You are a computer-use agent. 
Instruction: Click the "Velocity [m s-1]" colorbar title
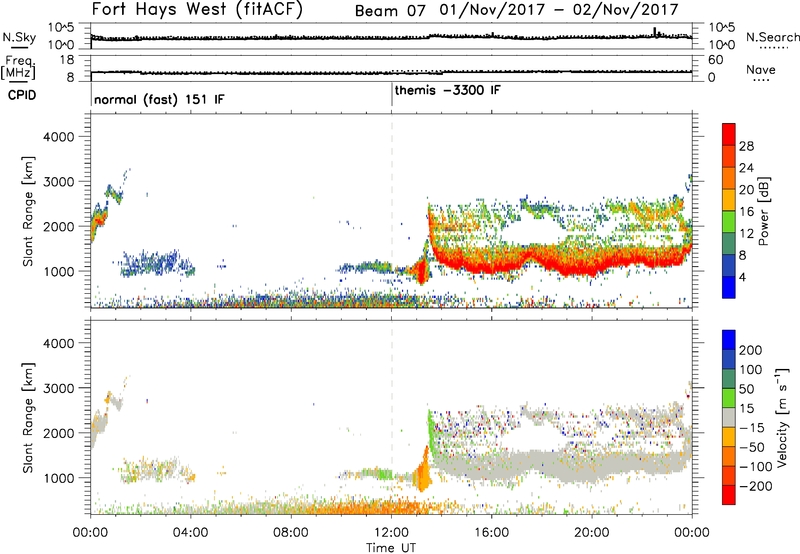tap(782, 417)
